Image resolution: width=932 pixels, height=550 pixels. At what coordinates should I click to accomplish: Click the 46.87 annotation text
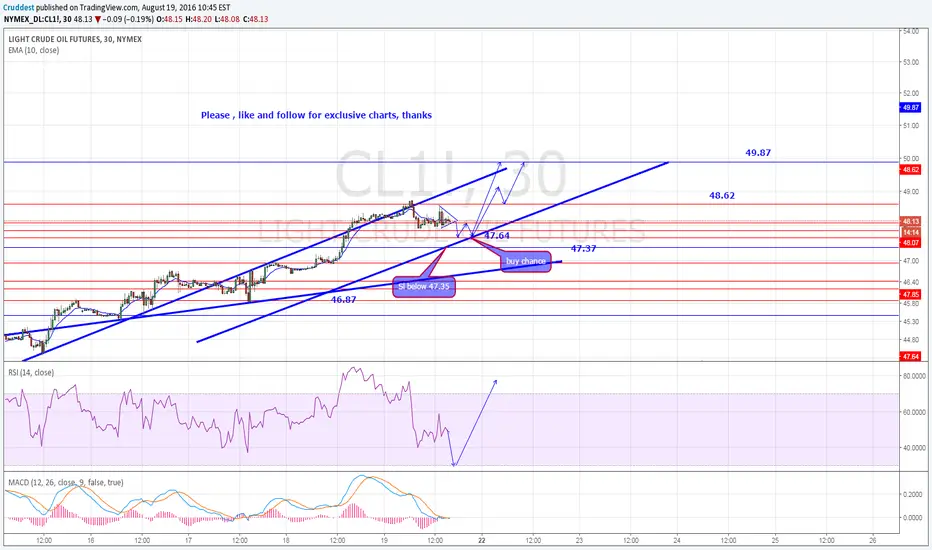pos(344,300)
